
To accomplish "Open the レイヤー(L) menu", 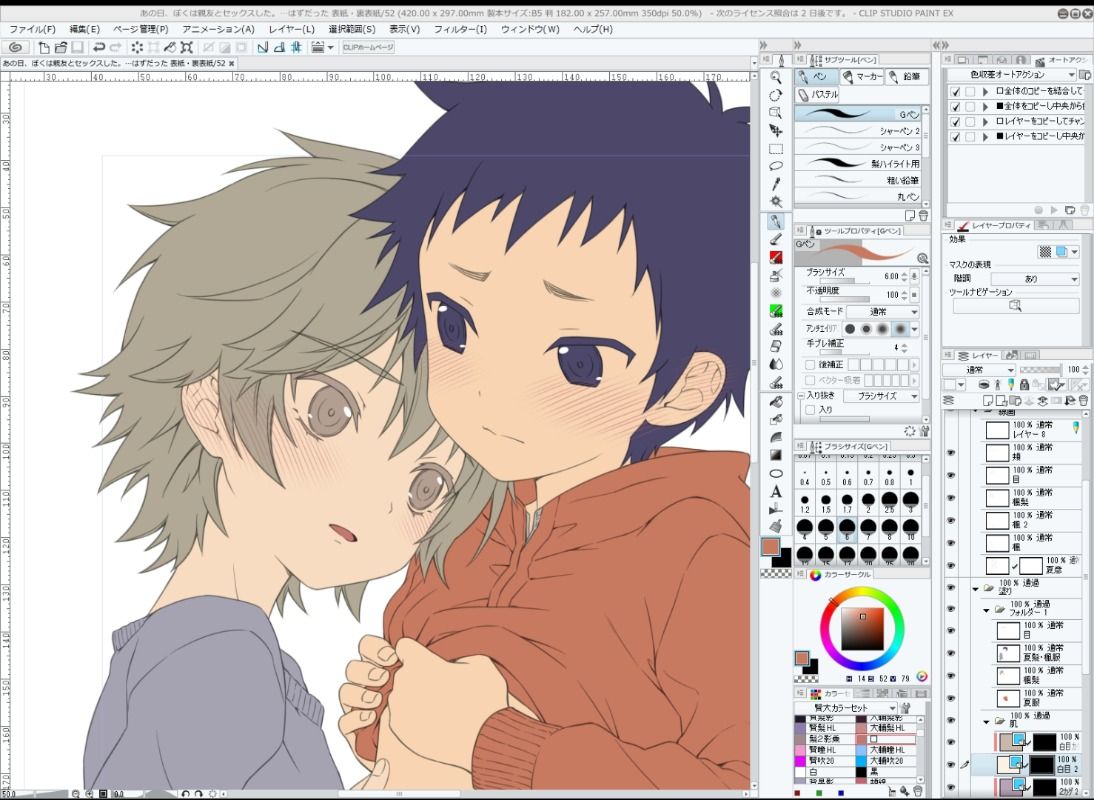I will (292, 29).
